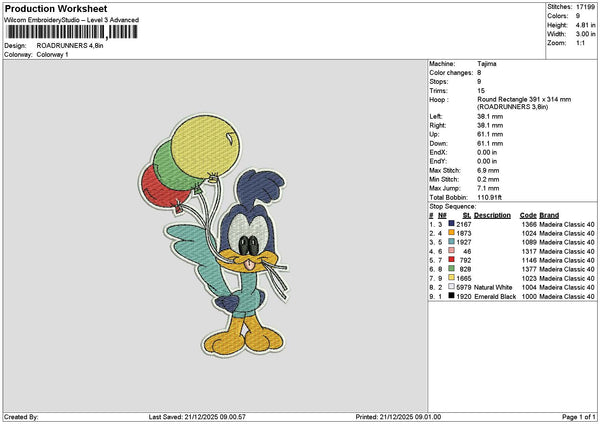Click the 'Code' column header
The height and width of the screenshot is (424, 600).
coord(528,215)
